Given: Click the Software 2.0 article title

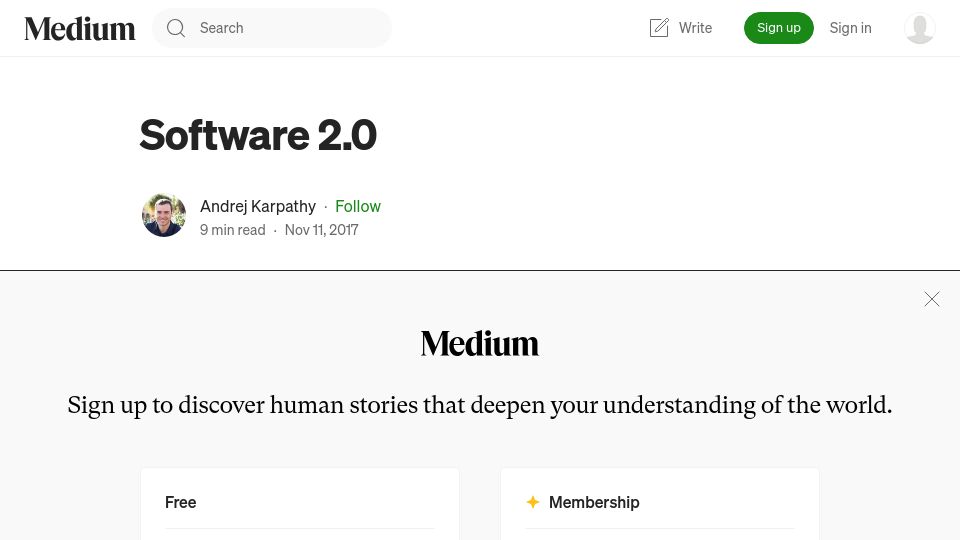Looking at the screenshot, I should (x=258, y=135).
